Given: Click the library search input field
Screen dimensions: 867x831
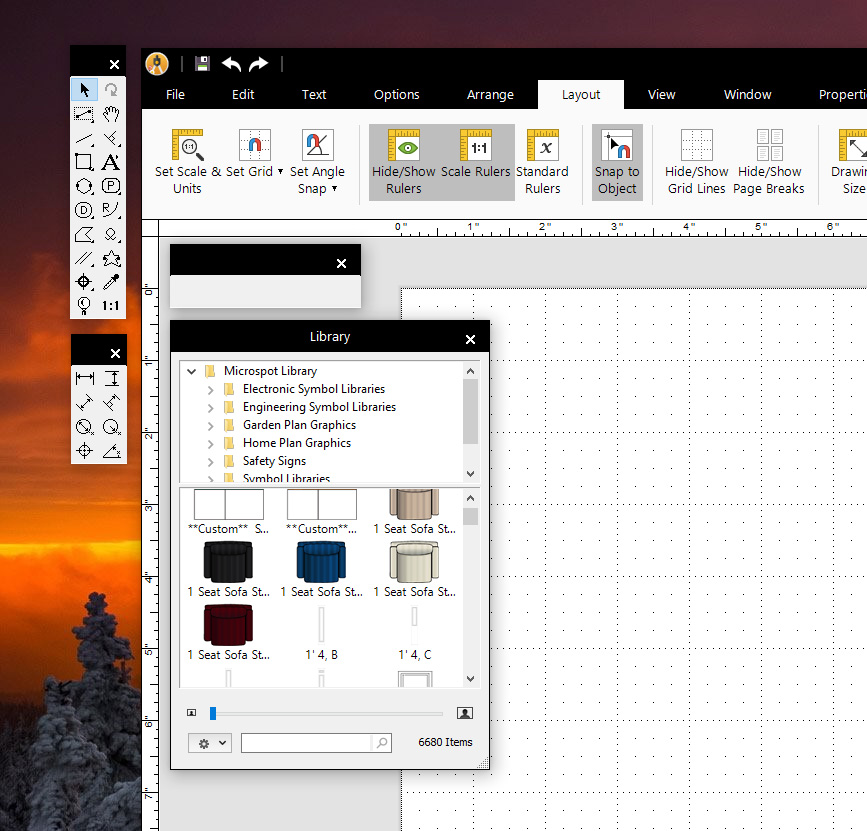Looking at the screenshot, I should pyautogui.click(x=306, y=743).
